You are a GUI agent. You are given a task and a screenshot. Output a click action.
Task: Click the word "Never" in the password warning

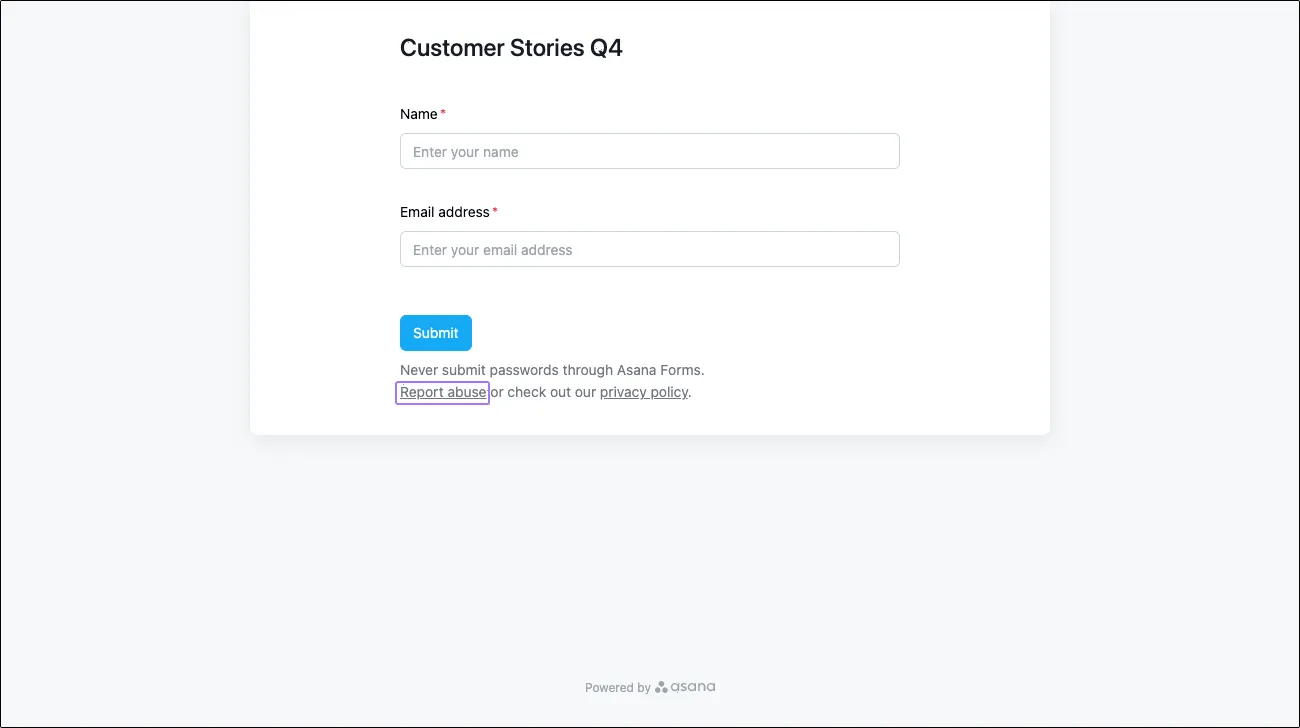click(419, 371)
